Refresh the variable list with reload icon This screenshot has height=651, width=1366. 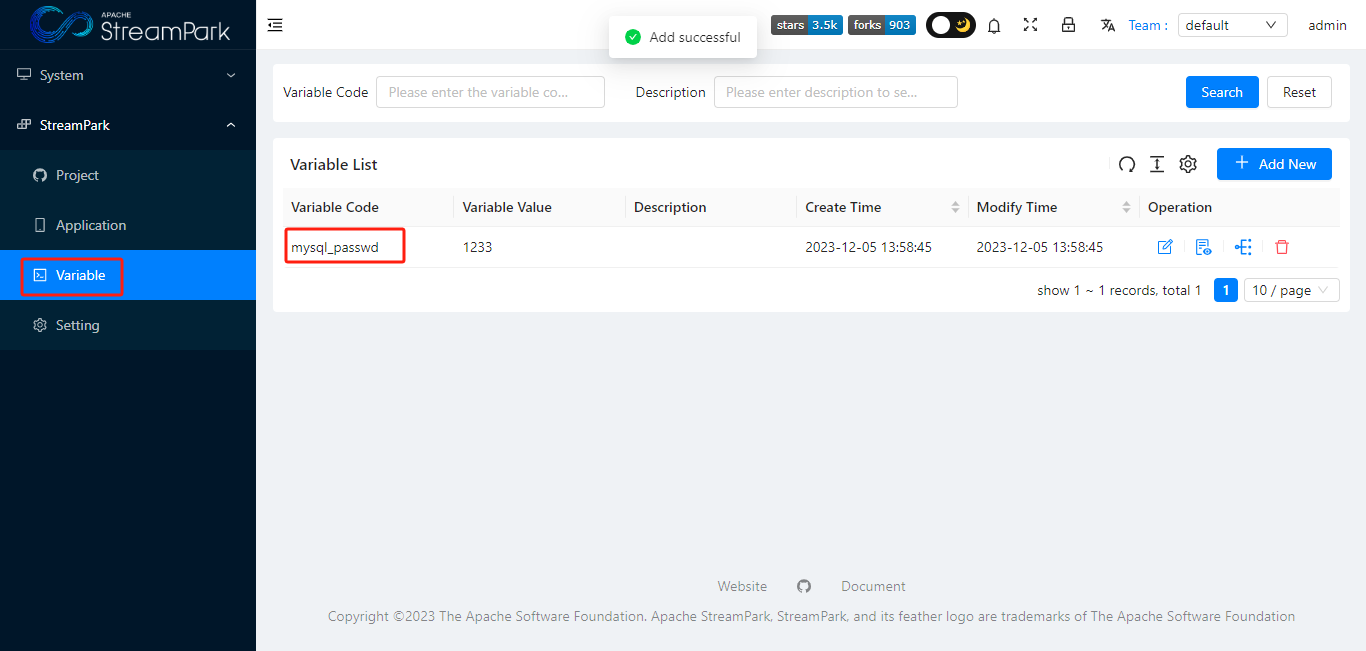click(x=1127, y=164)
